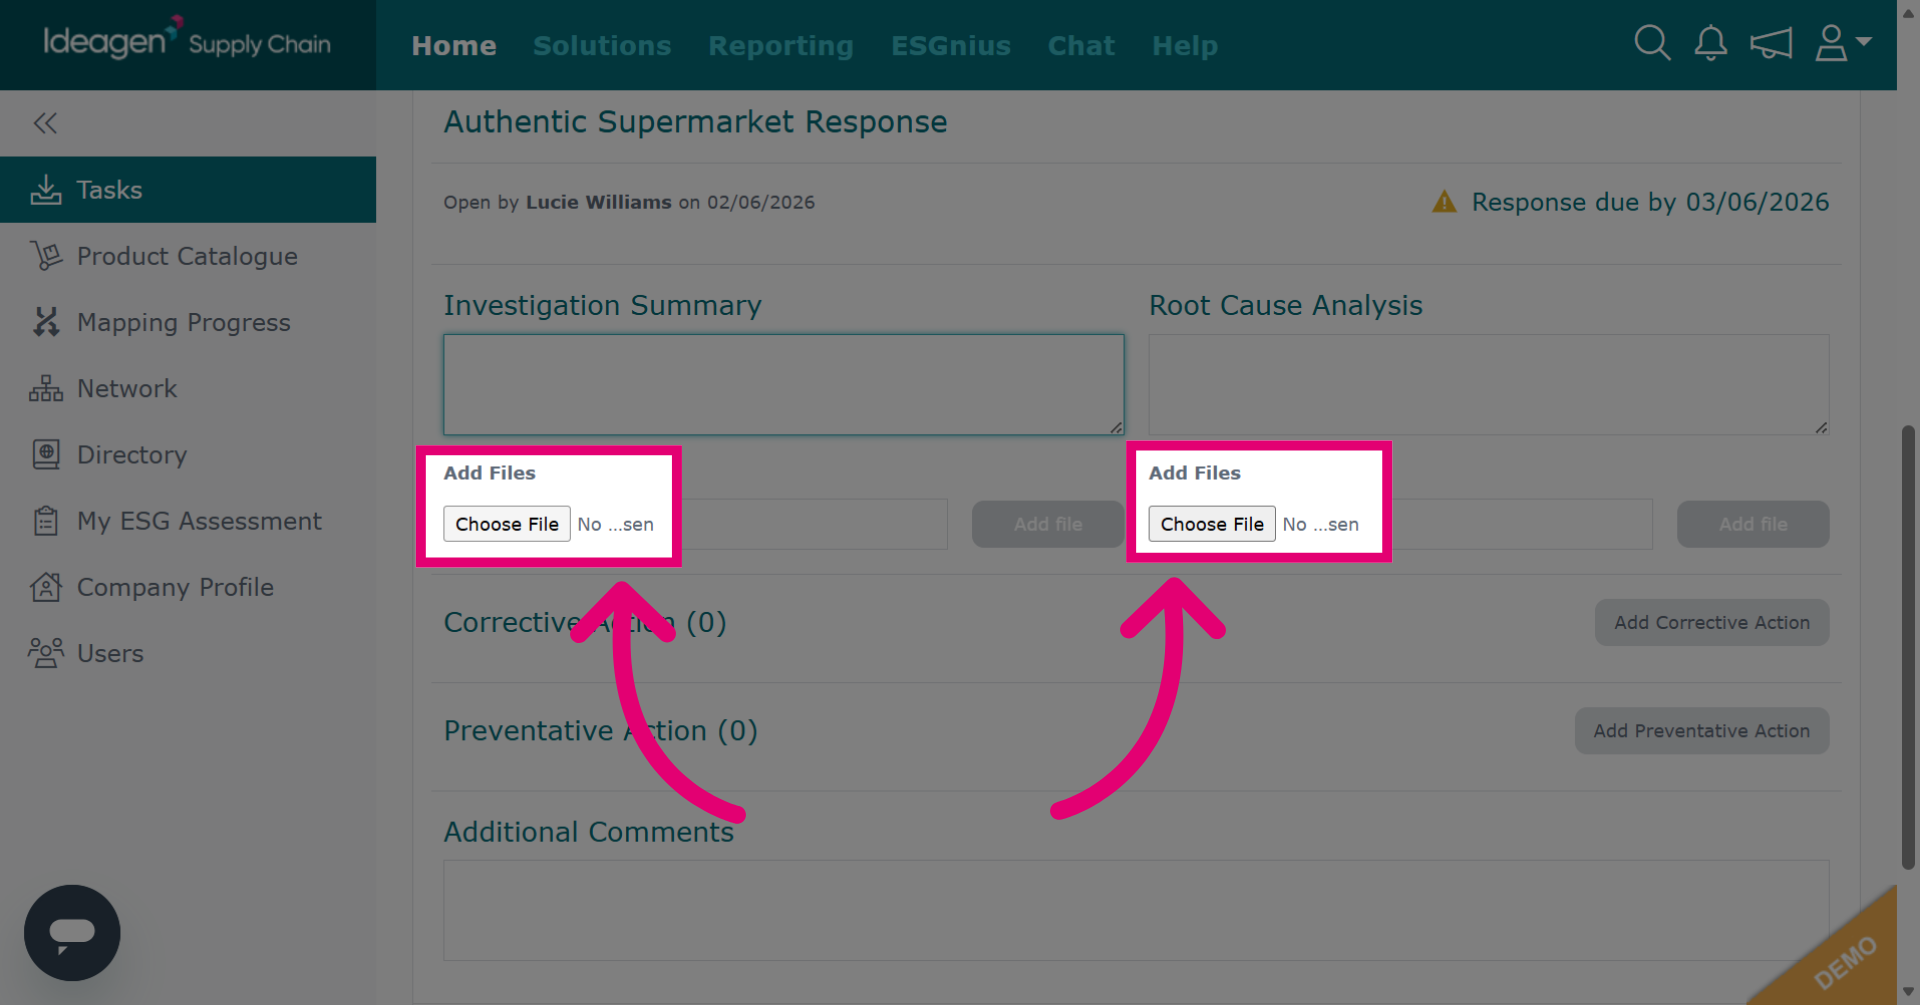Open the notifications bell icon
1920x1005 pixels.
(1711, 43)
